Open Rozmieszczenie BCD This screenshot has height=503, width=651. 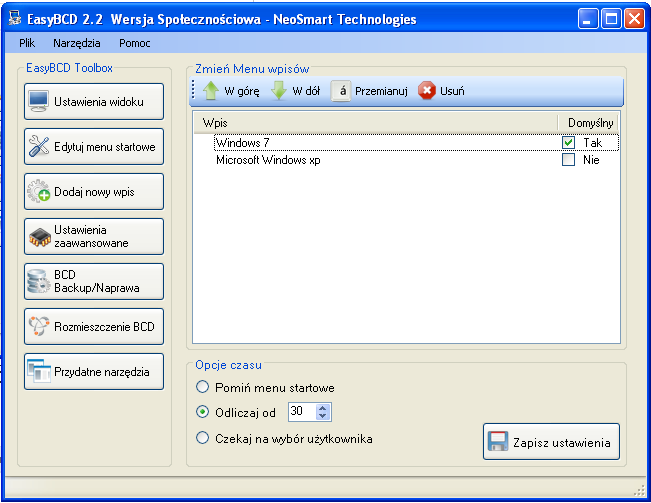[94, 326]
